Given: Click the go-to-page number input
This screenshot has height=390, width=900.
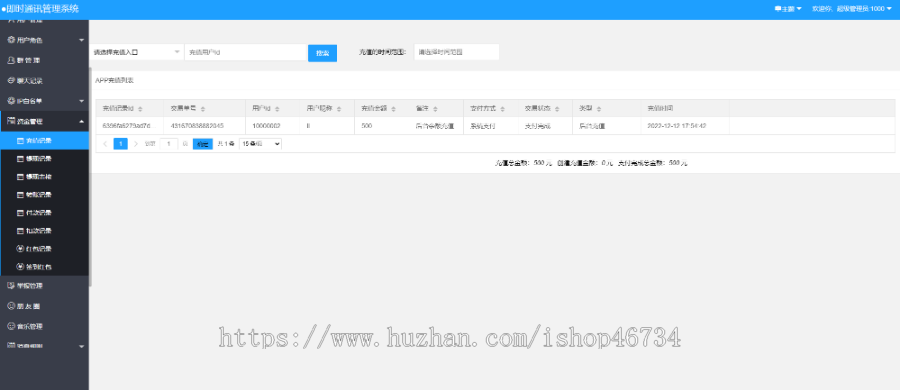Looking at the screenshot, I should click(x=169, y=144).
